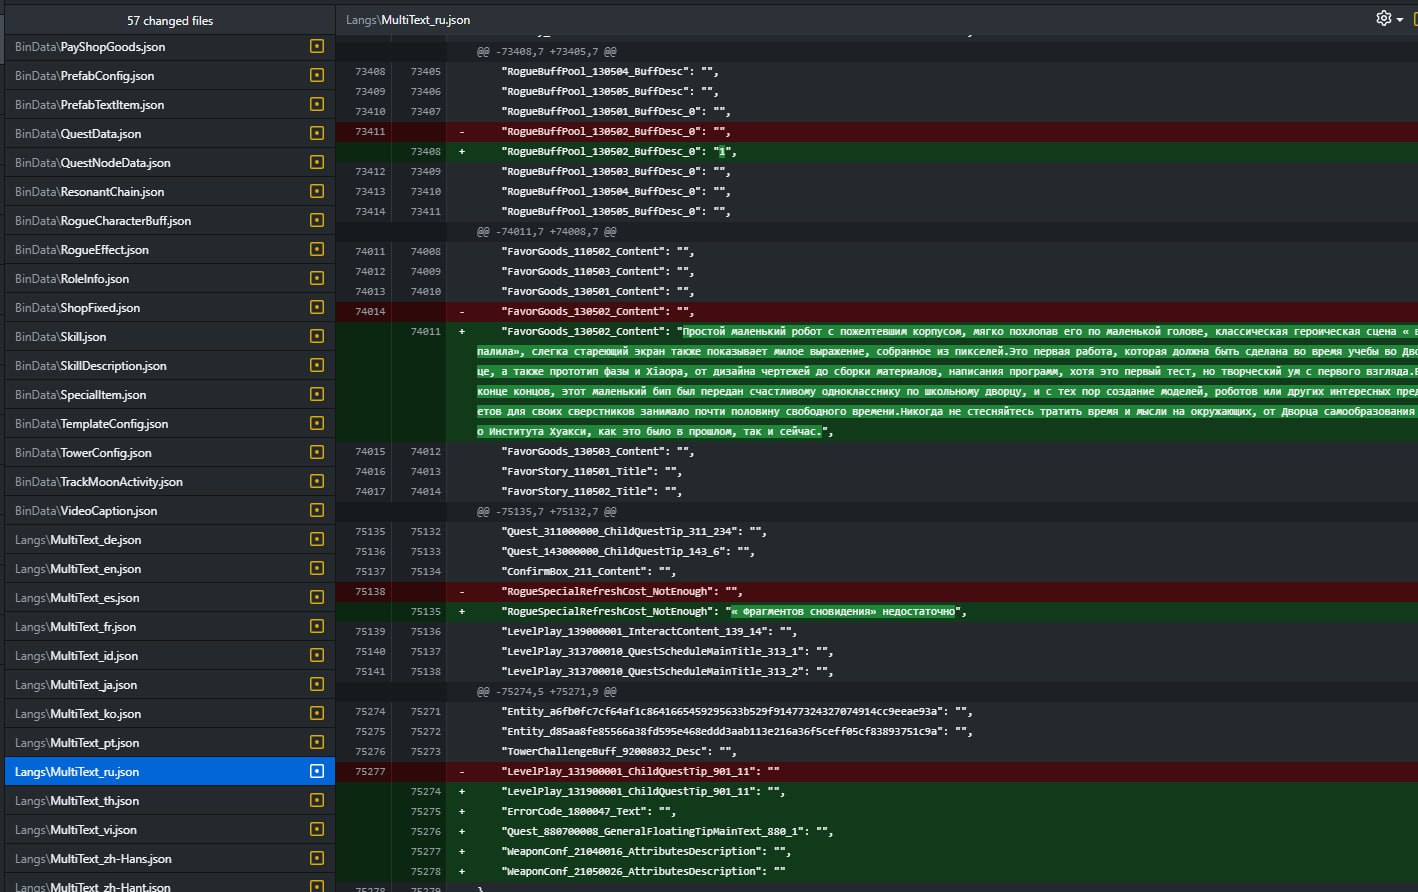Viewport: 1418px width, 892px height.
Task: Click the modified badge beside RoleInfo.json
Action: coord(317,279)
